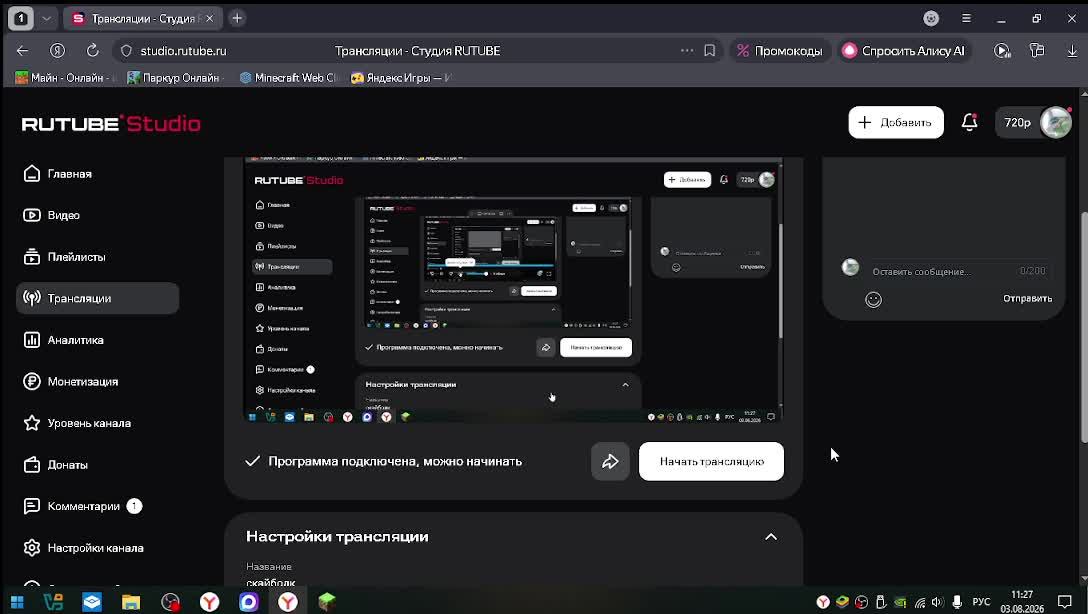1088x614 pixels.
Task: Open the three-dots page menu
Action: point(687,51)
